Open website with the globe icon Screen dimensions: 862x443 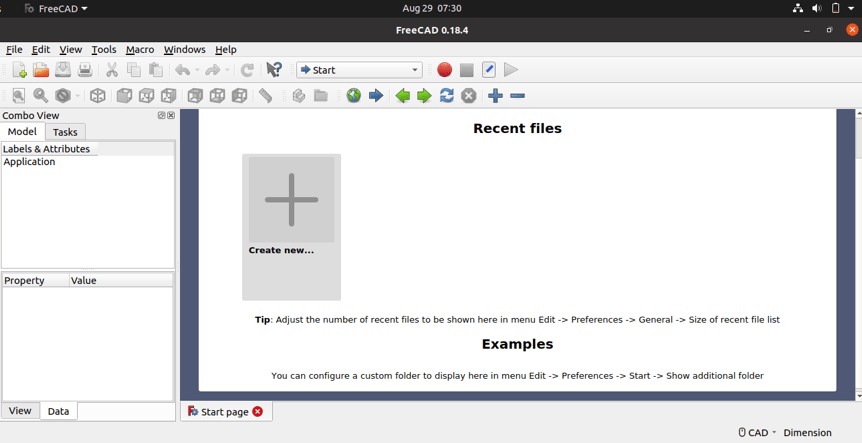353,96
